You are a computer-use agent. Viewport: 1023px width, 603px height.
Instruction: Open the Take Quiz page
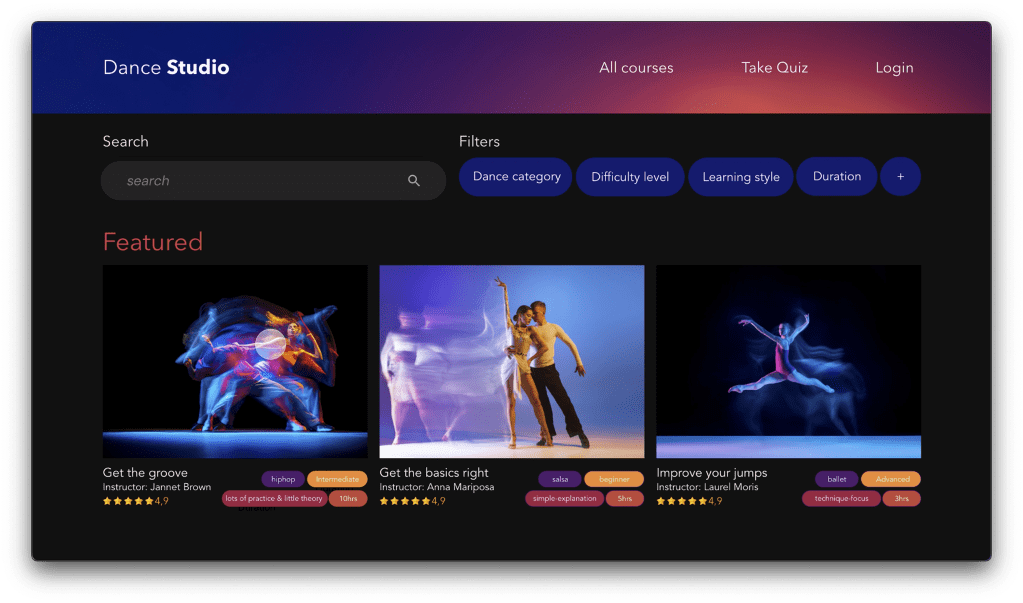click(774, 68)
